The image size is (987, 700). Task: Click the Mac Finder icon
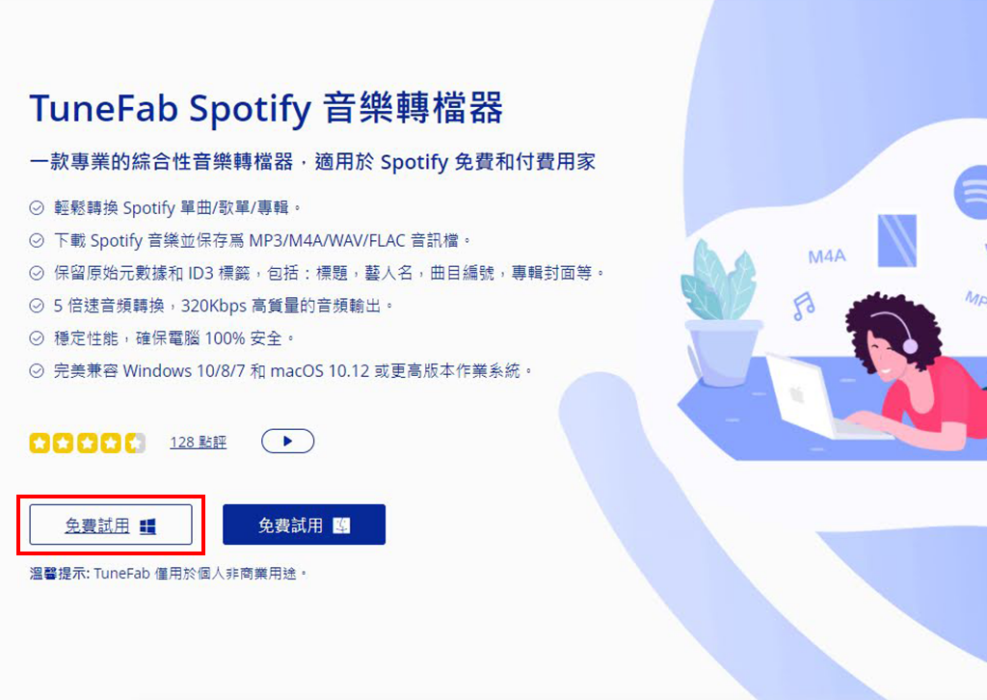341,525
